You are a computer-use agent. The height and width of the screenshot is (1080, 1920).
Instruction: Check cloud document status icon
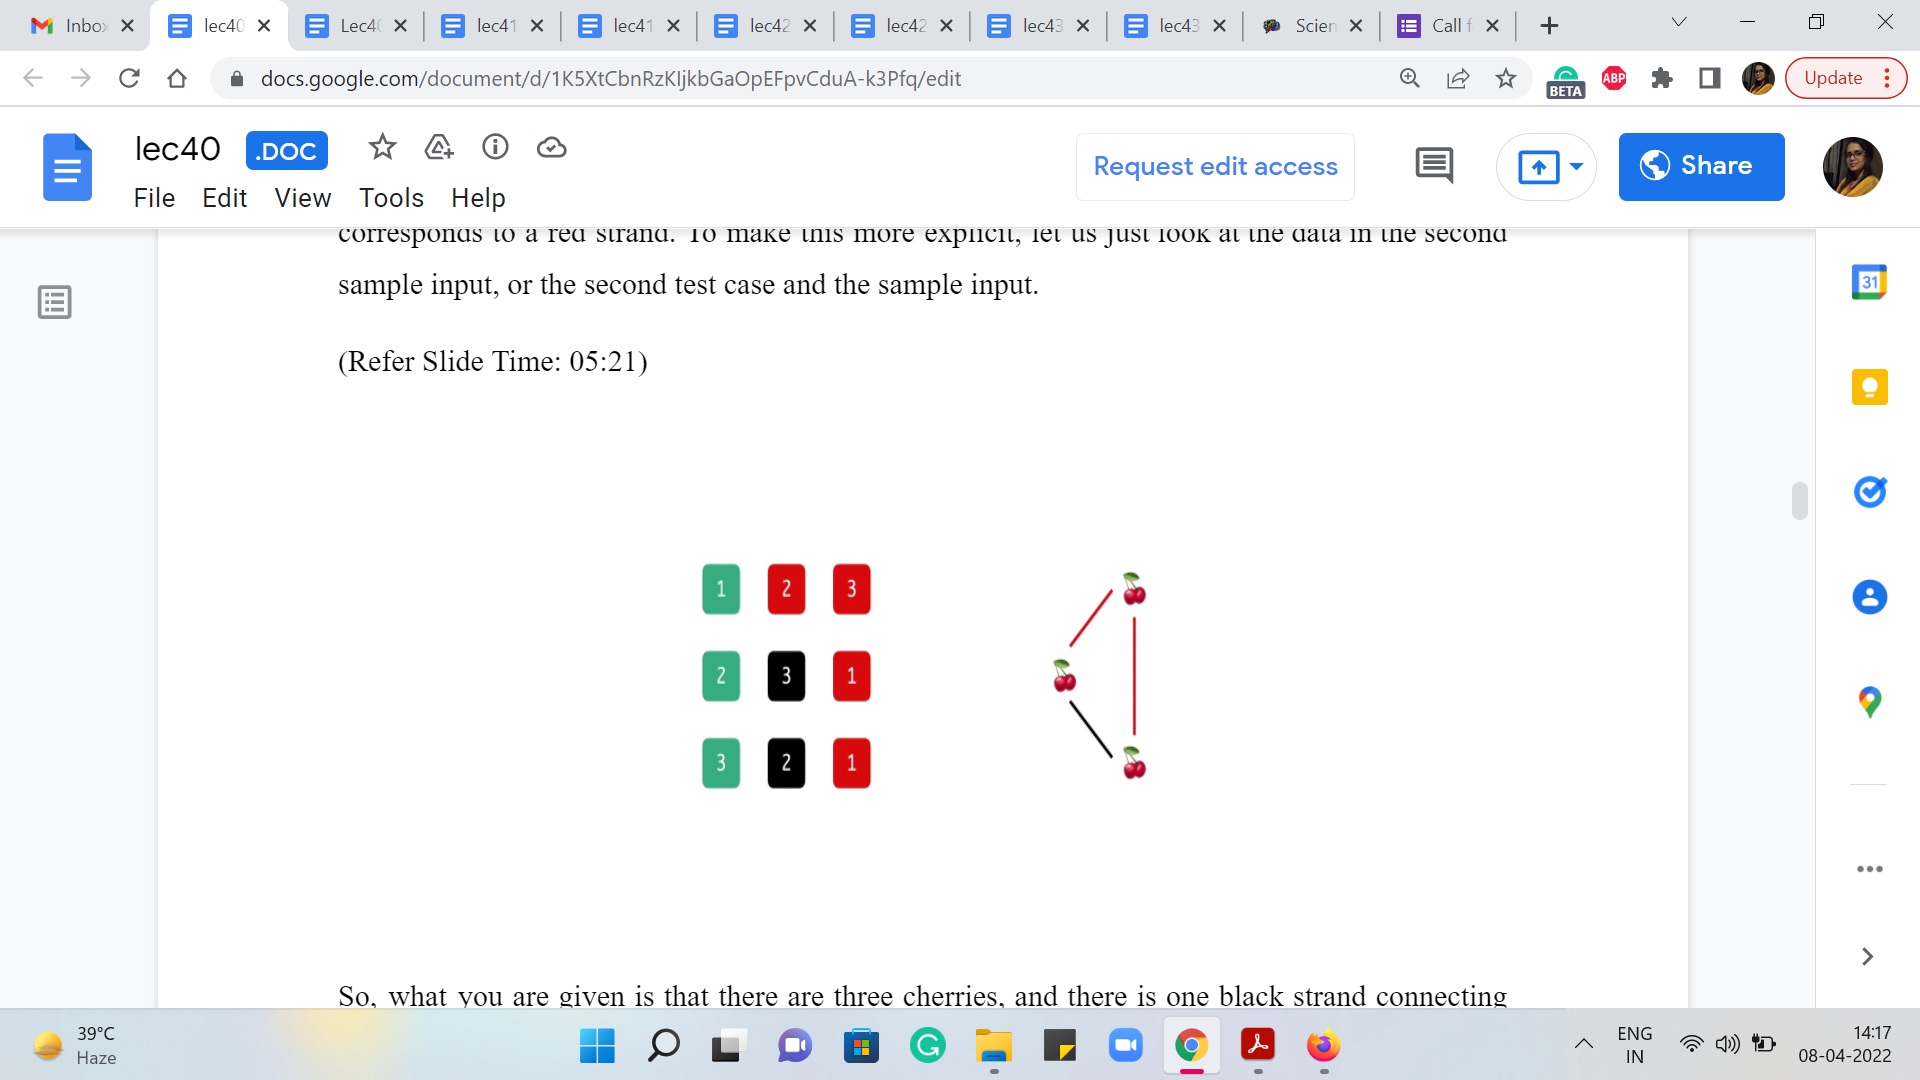pos(551,148)
